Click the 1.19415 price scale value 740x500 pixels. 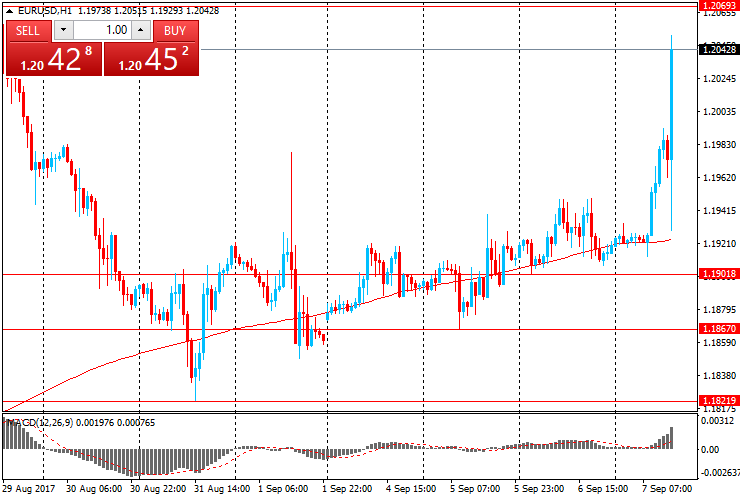(719, 211)
